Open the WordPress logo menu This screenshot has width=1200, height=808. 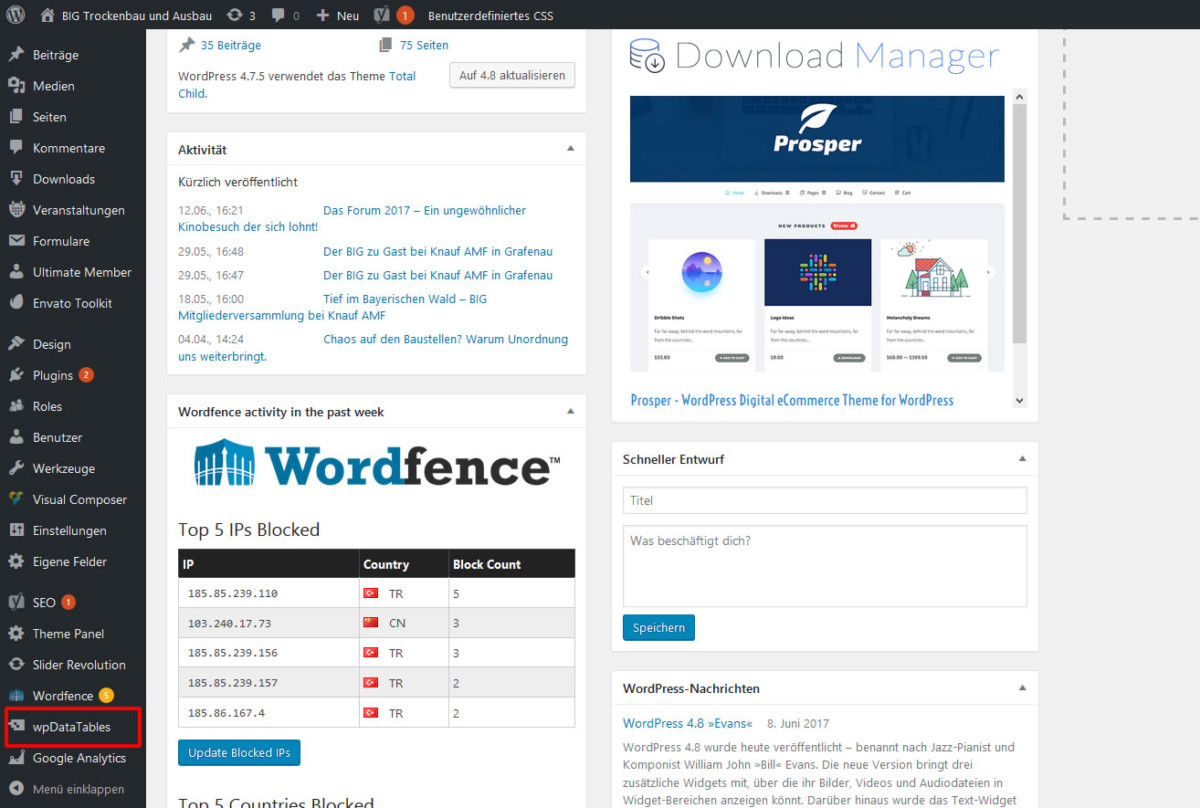(x=16, y=15)
